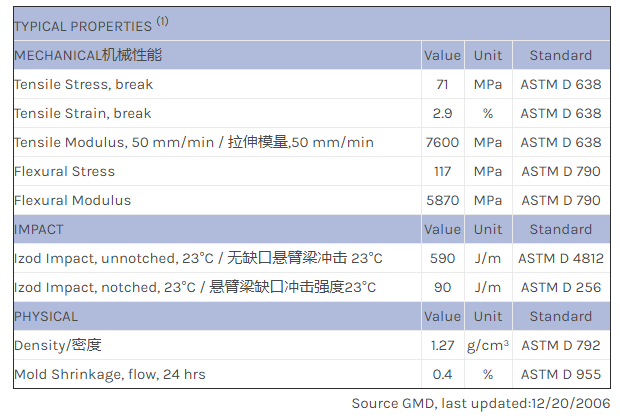This screenshot has height=418, width=620.
Task: Select the ASTM D 955 standard cell
Action: 561,374
